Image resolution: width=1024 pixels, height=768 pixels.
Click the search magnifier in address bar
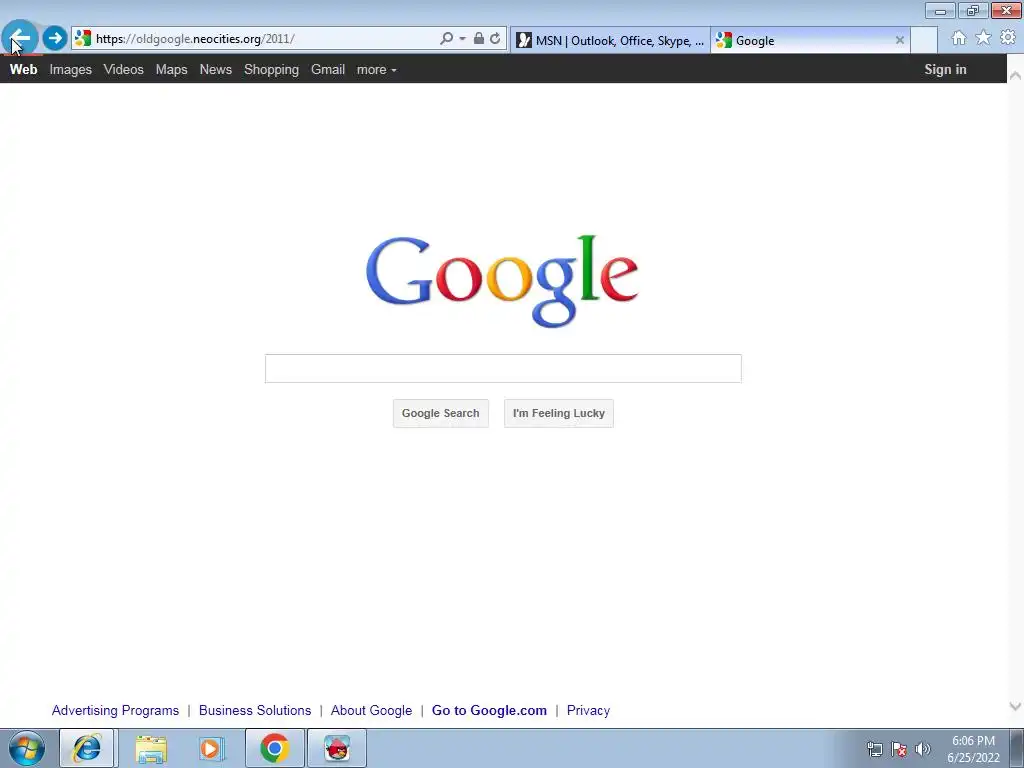click(x=446, y=39)
